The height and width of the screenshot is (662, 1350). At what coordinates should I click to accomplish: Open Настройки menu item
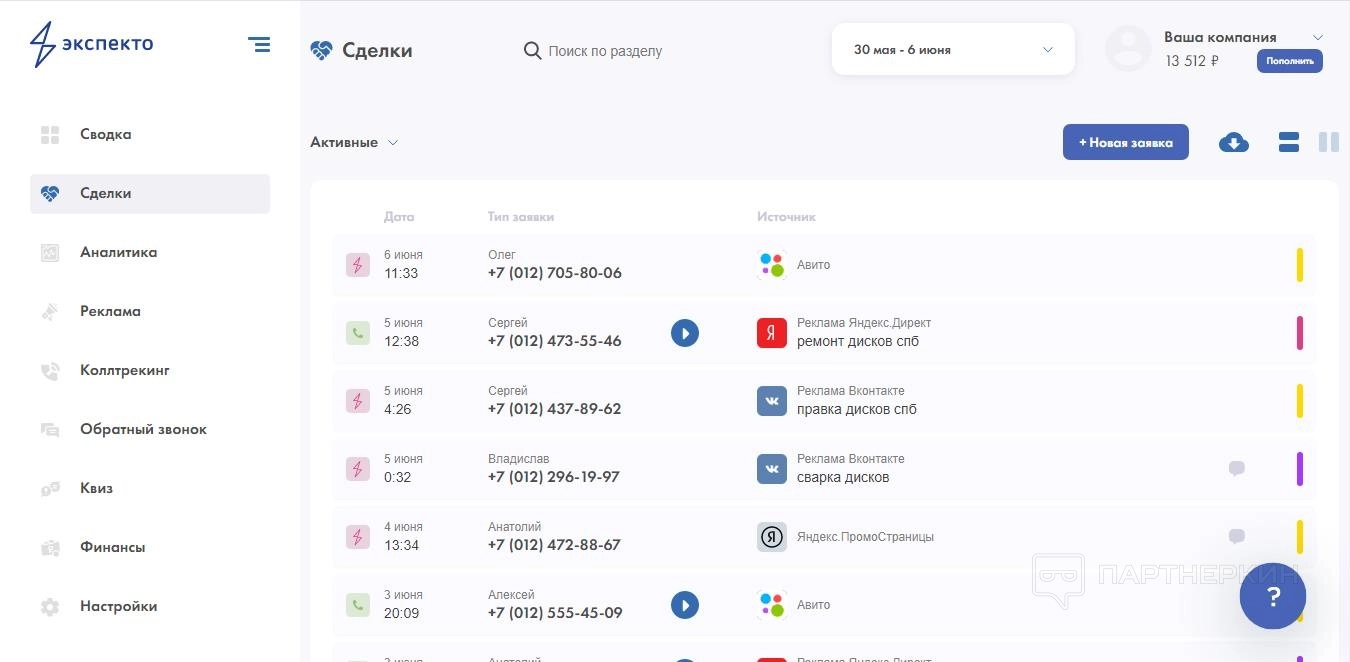pyautogui.click(x=150, y=607)
